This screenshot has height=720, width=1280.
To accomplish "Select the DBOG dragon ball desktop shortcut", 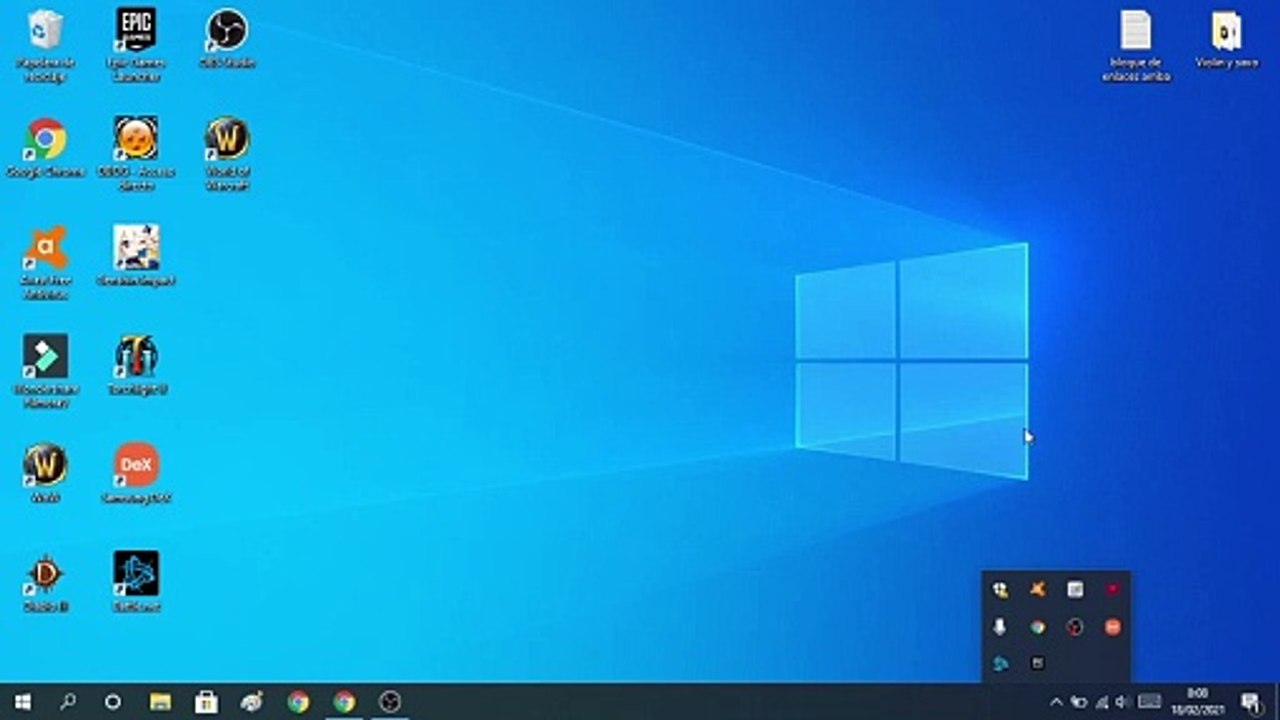I will pyautogui.click(x=136, y=153).
